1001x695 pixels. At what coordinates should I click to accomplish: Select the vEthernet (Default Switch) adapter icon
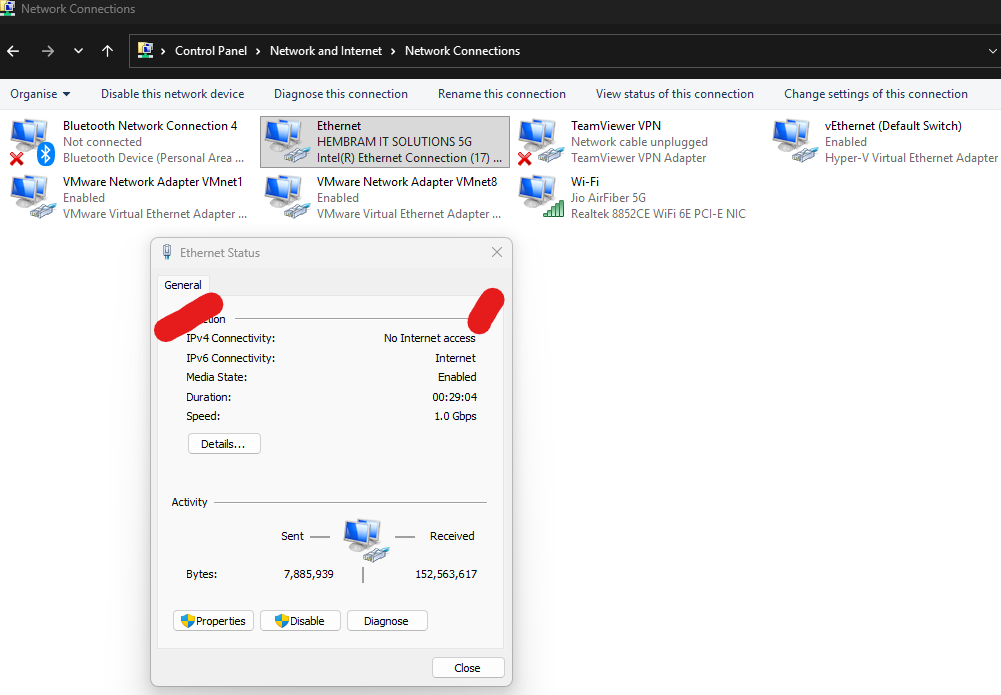794,142
